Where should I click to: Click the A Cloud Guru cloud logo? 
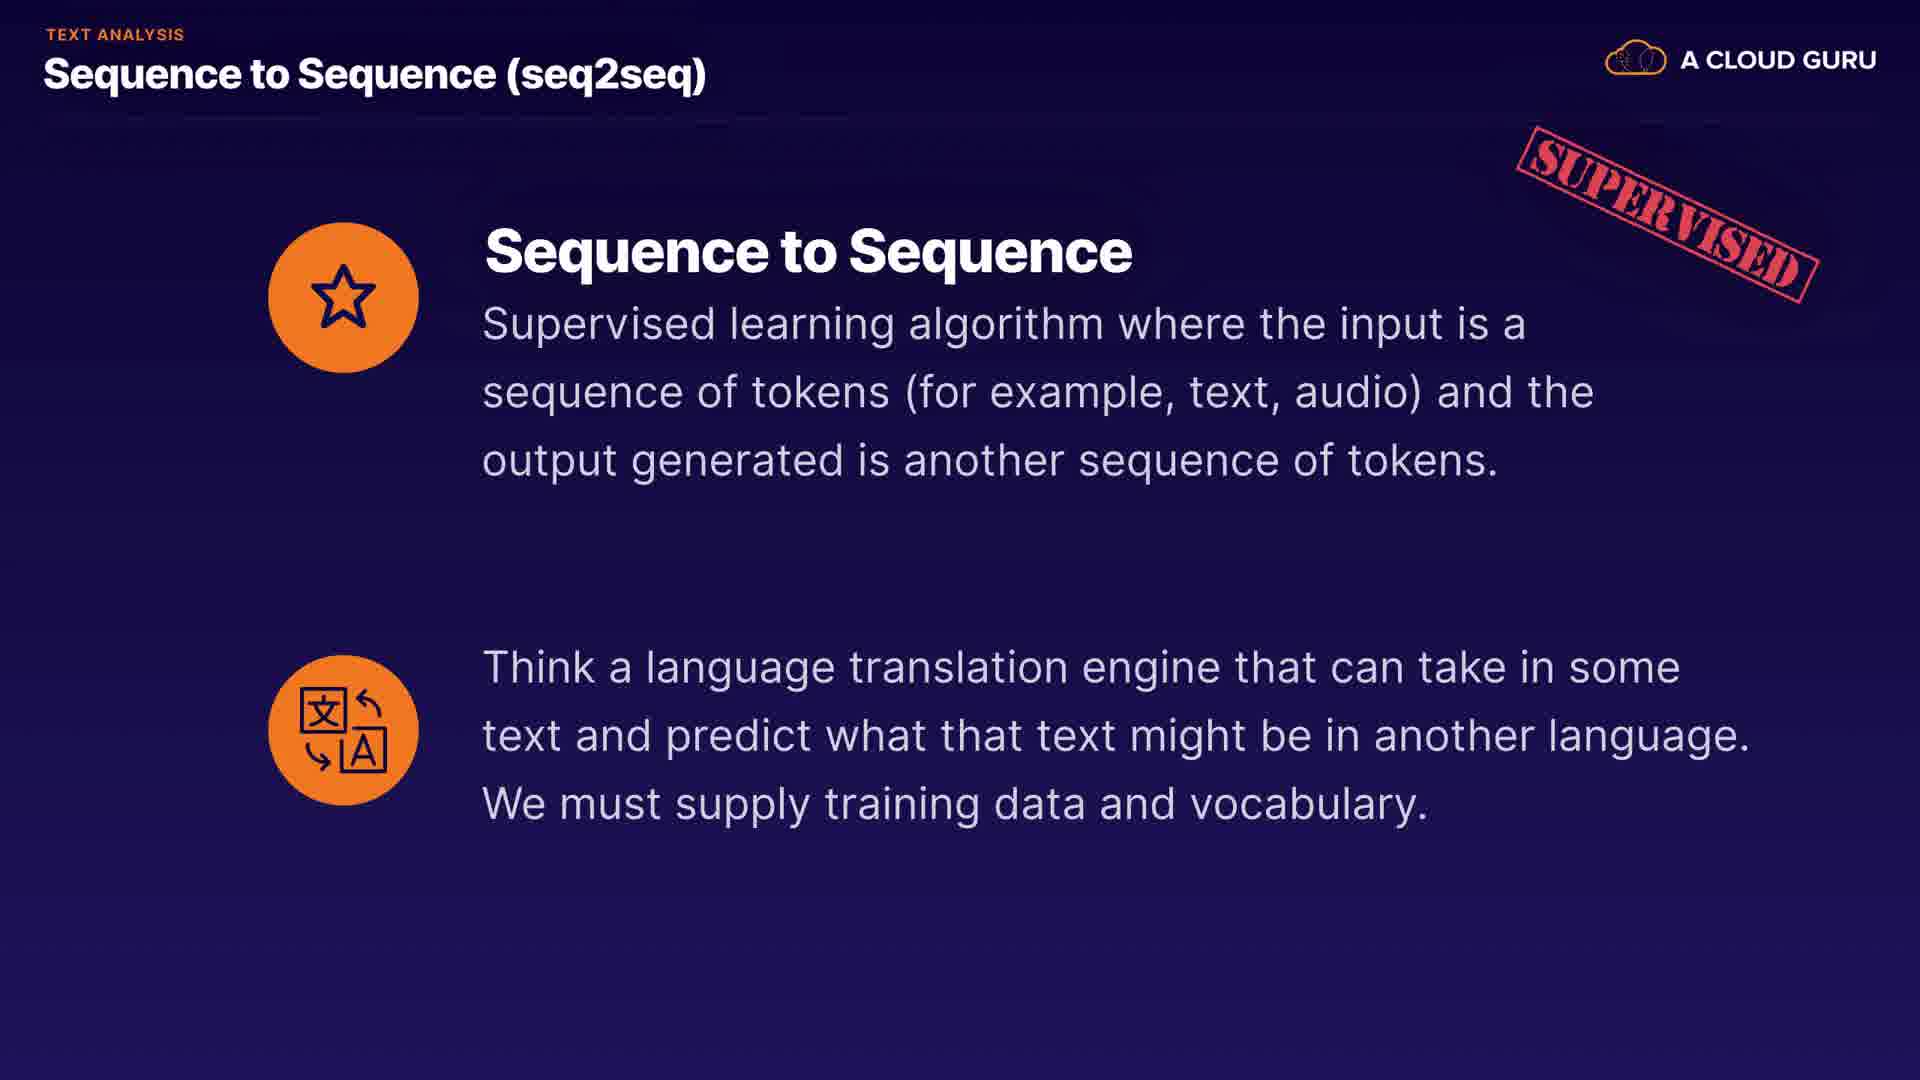click(x=1635, y=59)
